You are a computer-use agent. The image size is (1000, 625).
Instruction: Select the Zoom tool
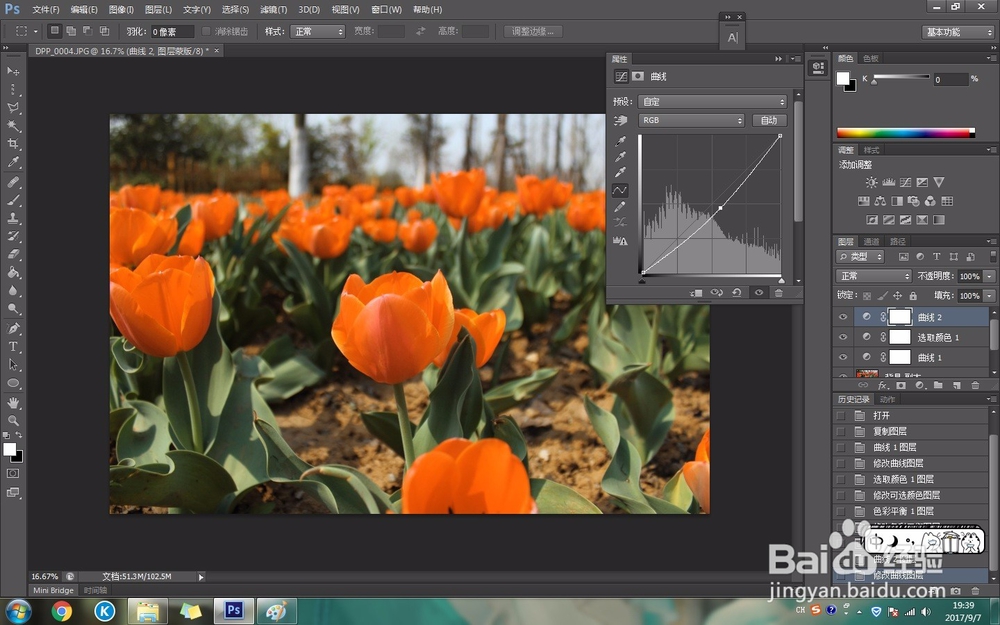click(13, 421)
